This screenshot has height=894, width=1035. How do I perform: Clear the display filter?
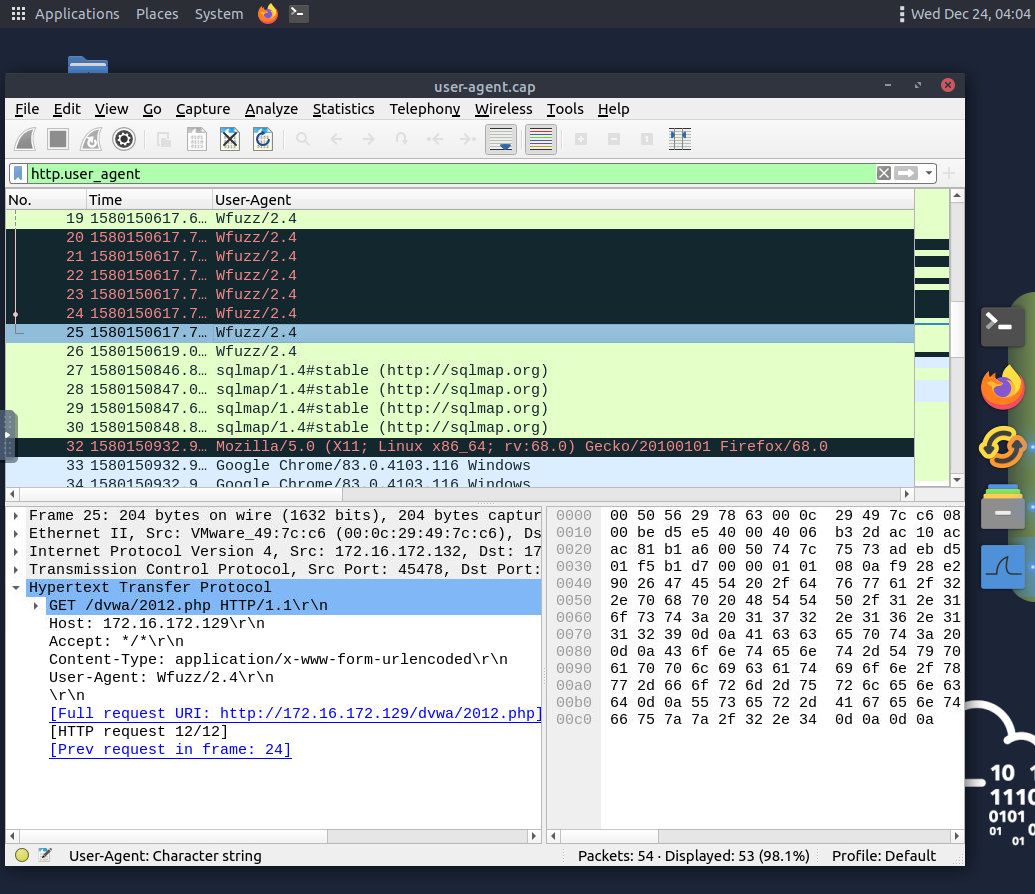coord(884,173)
